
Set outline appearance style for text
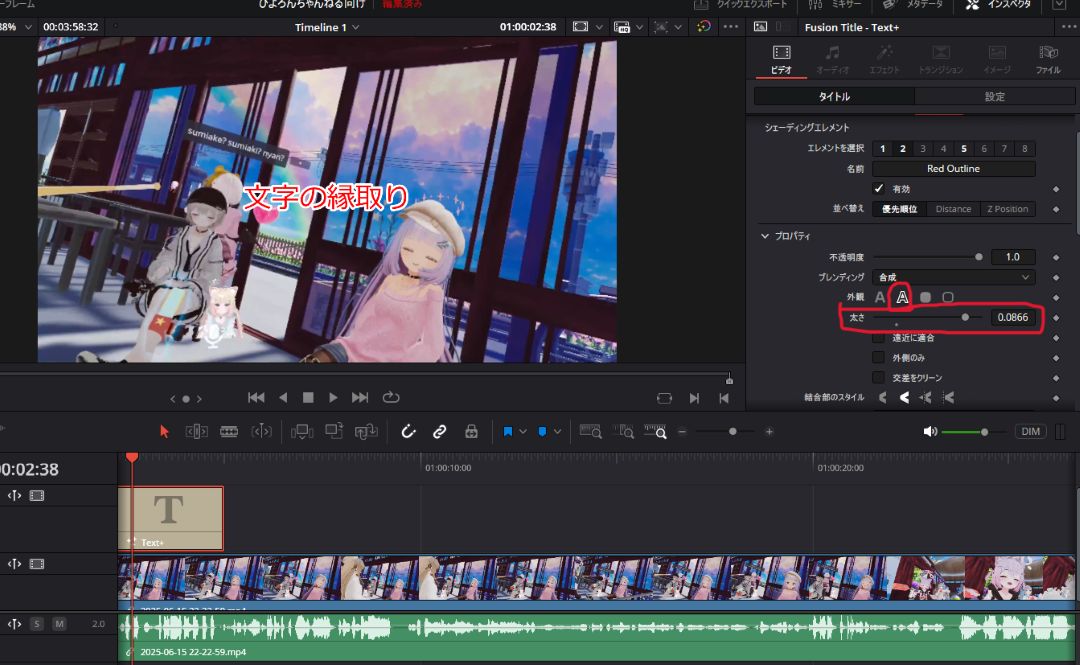point(901,297)
